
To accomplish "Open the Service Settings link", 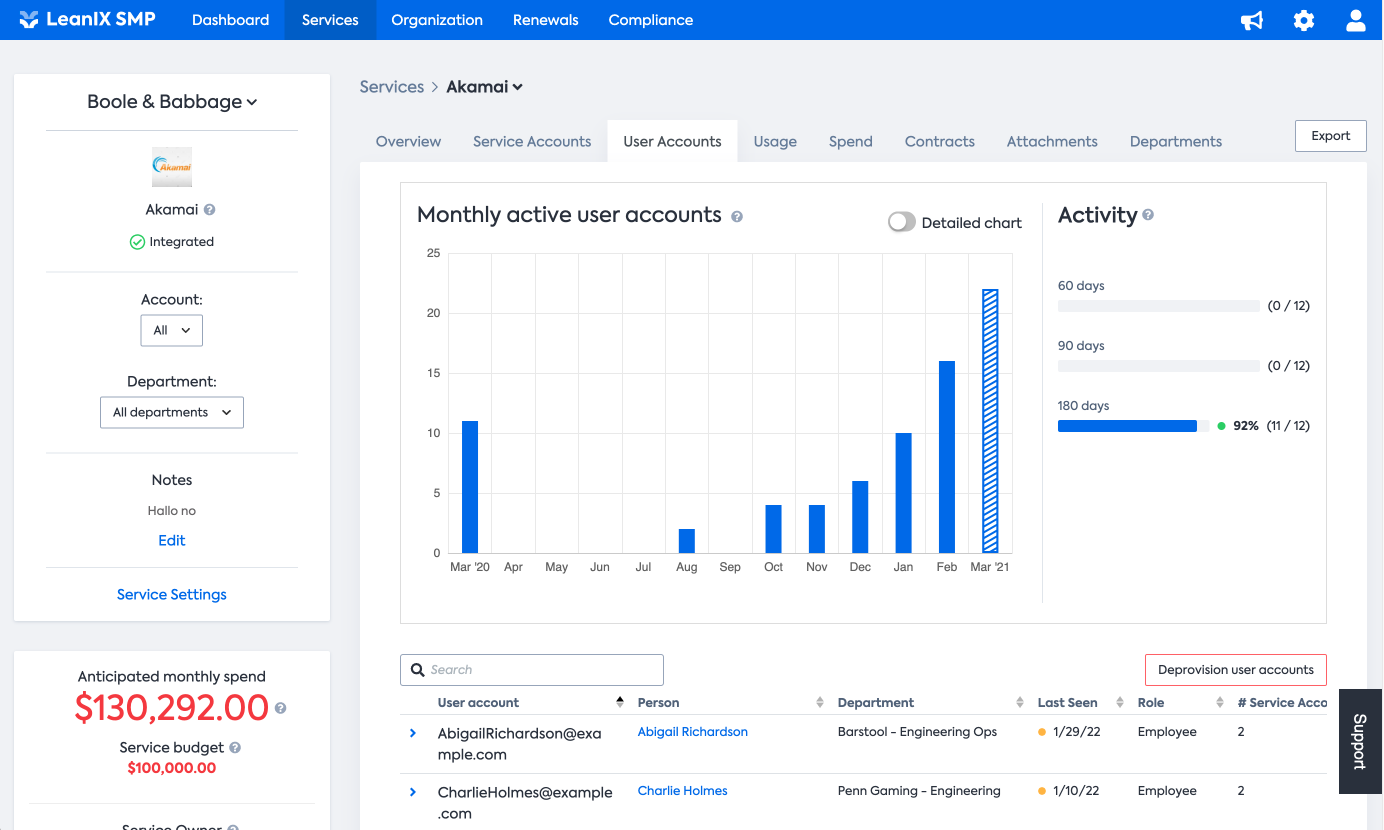I will 172,594.
